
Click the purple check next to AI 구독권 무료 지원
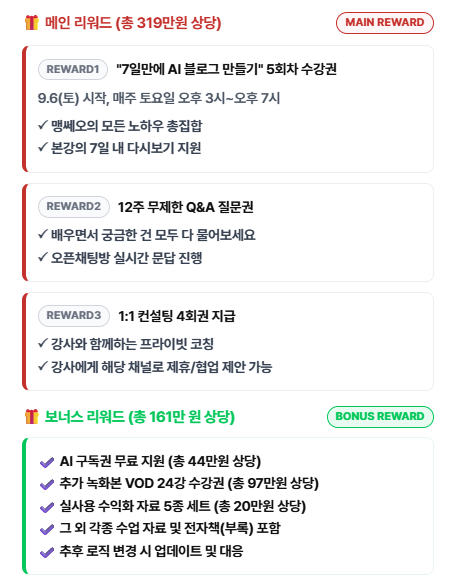point(47,463)
